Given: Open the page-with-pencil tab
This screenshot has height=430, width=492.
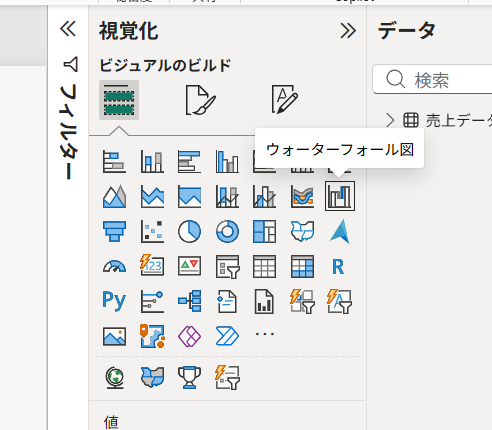Looking at the screenshot, I should pyautogui.click(x=284, y=99).
